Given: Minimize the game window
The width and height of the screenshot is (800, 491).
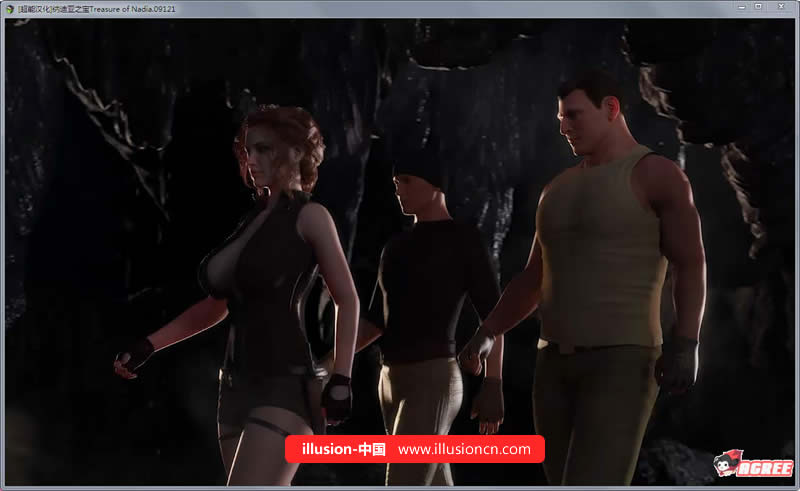Looking at the screenshot, I should click(737, 7).
